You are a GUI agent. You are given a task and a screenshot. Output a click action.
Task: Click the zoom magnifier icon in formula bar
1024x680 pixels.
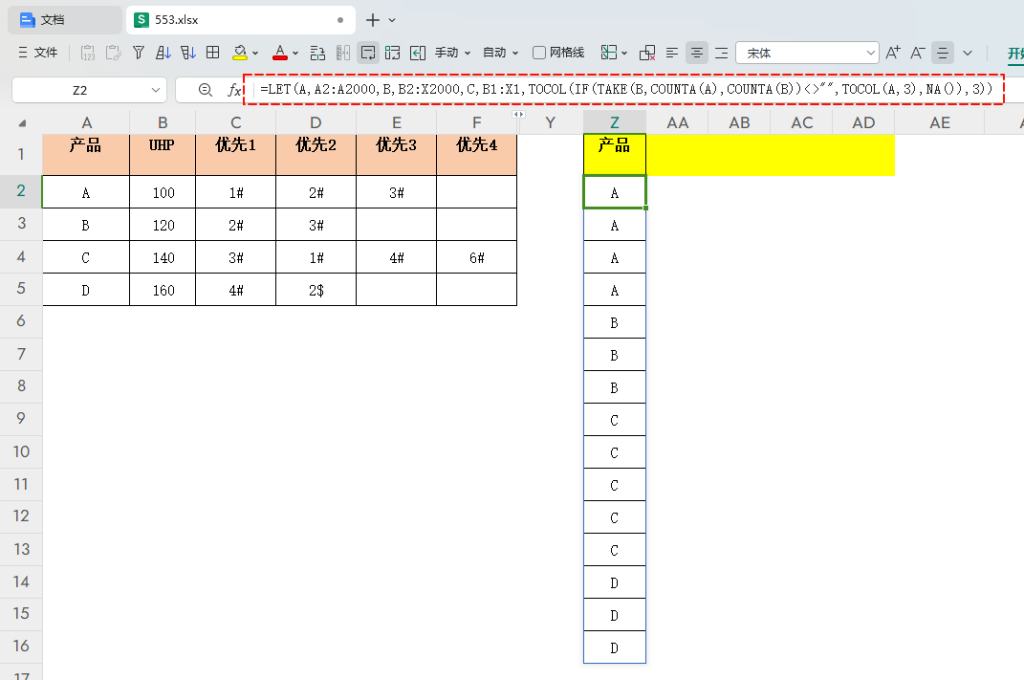point(205,90)
